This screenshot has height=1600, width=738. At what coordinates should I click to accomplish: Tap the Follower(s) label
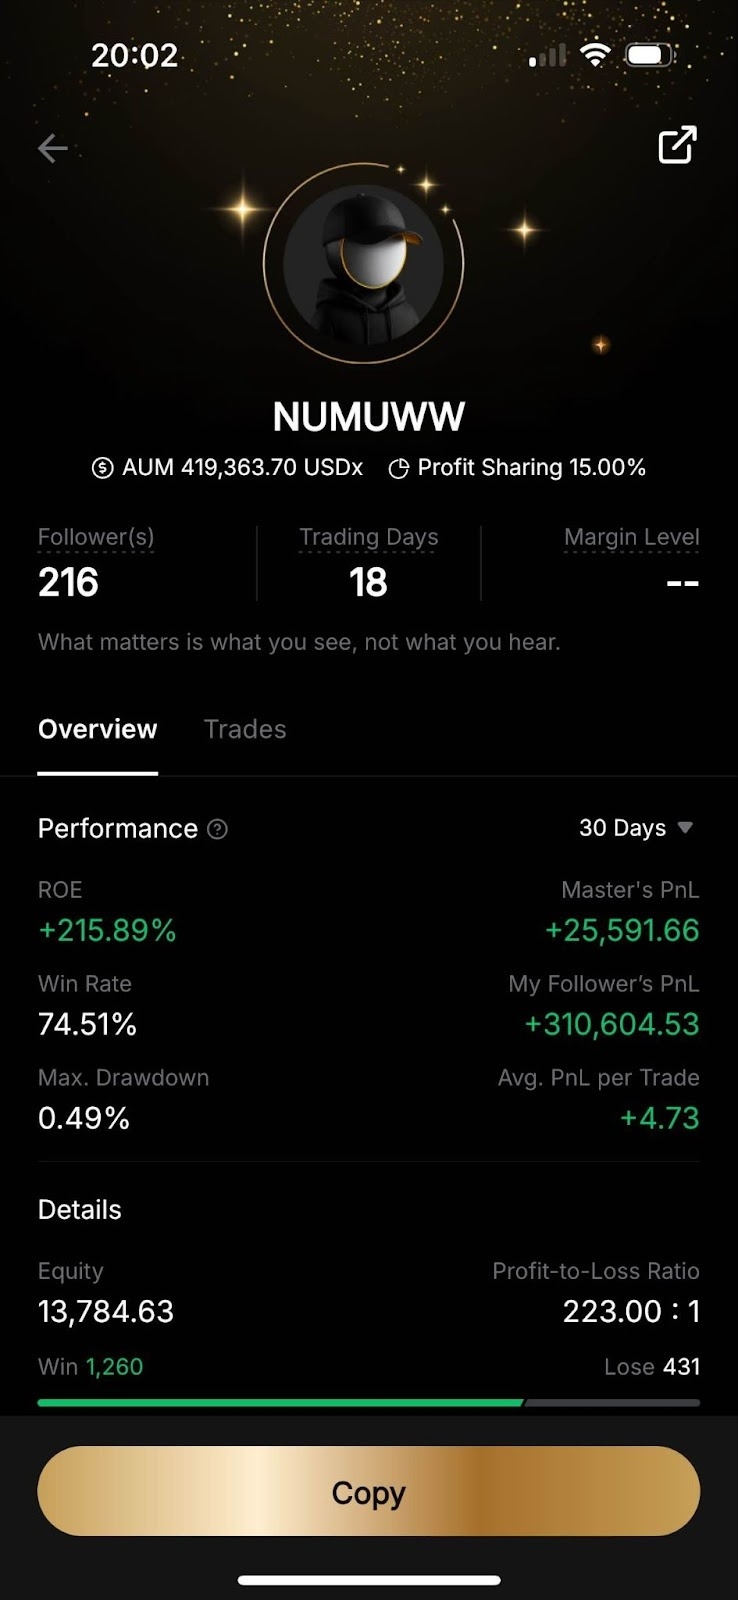tap(96, 537)
